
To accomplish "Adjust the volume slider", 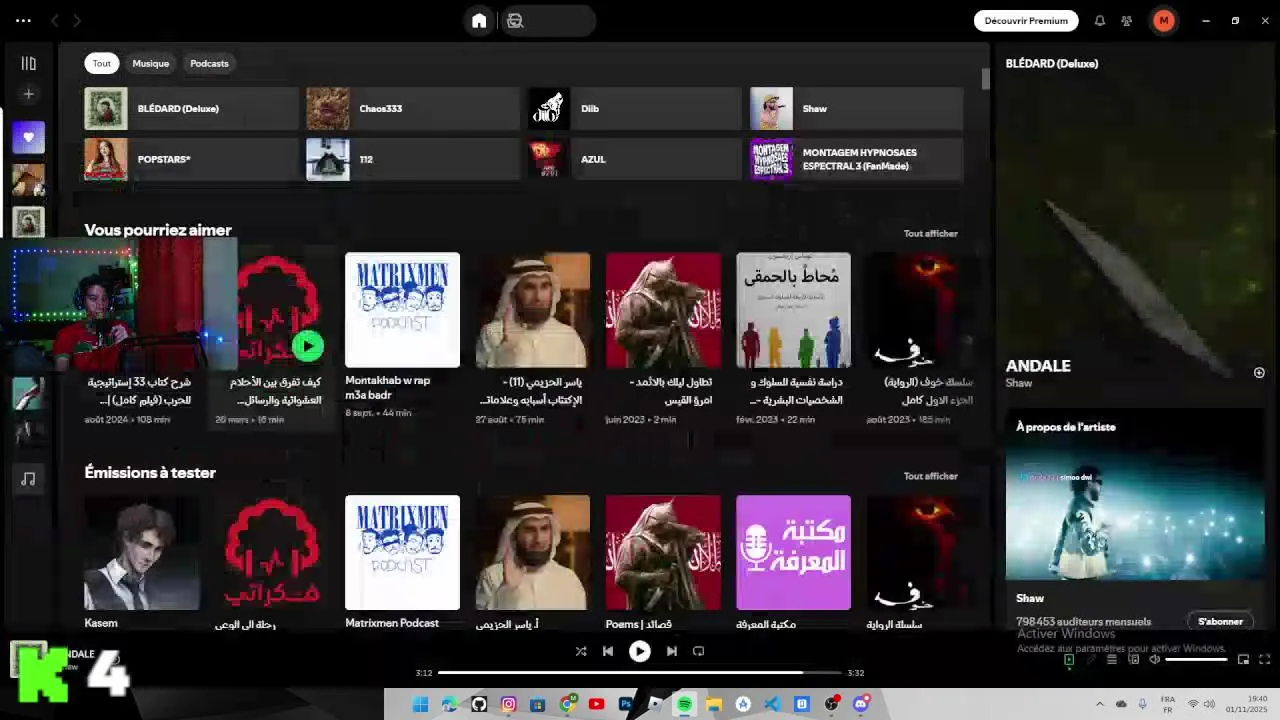I will click(1196, 660).
